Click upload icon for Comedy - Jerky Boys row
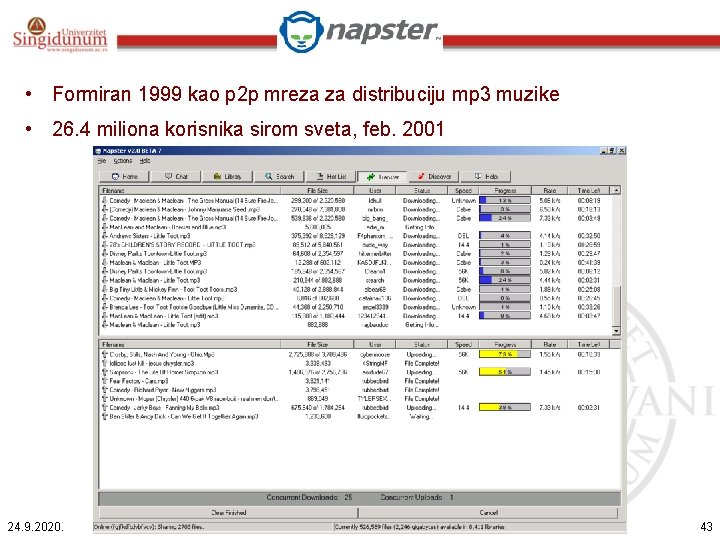Screen dimensions: 720x540 tap(105, 408)
